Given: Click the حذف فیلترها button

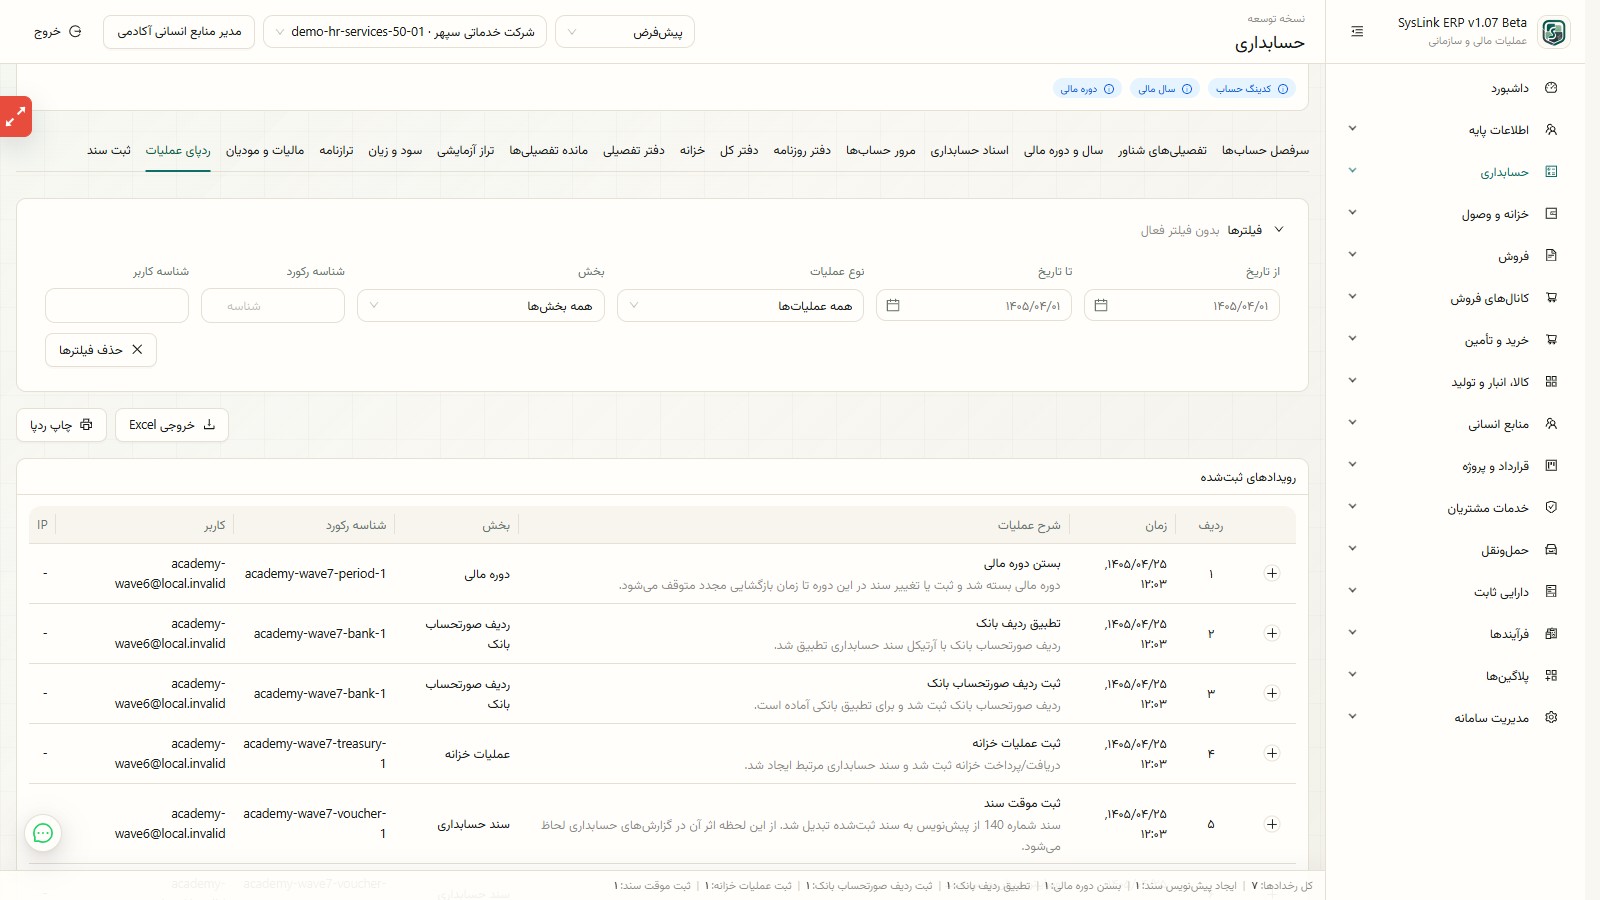Looking at the screenshot, I should [x=101, y=350].
